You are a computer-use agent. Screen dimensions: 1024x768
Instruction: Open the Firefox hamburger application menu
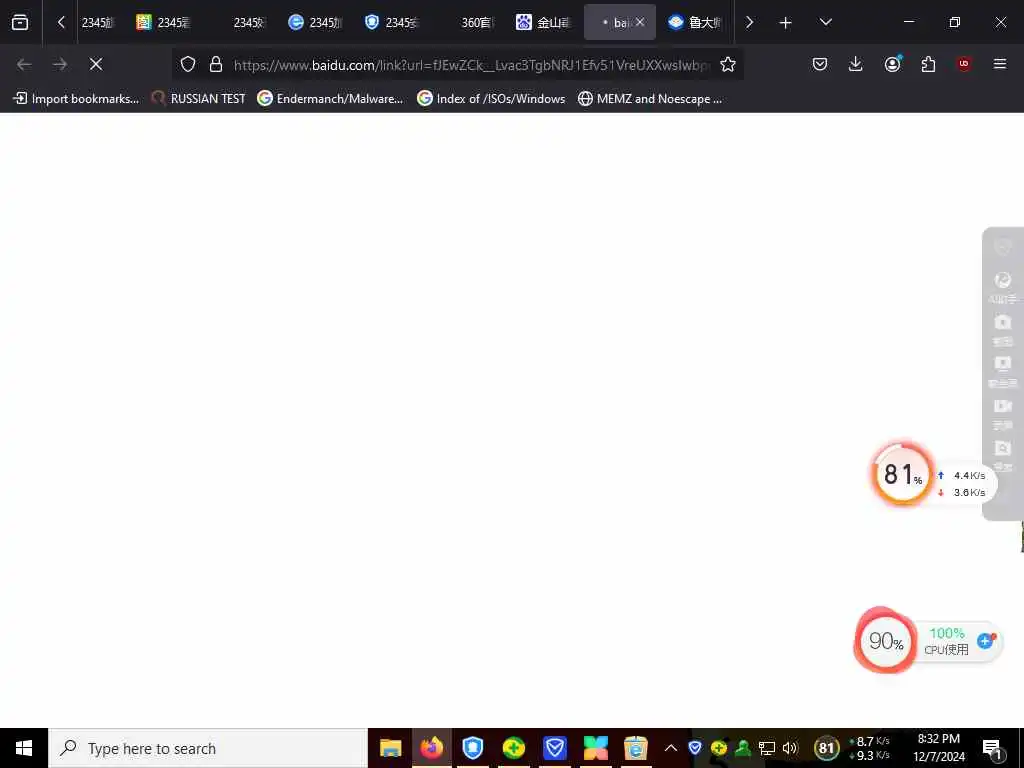(1000, 64)
